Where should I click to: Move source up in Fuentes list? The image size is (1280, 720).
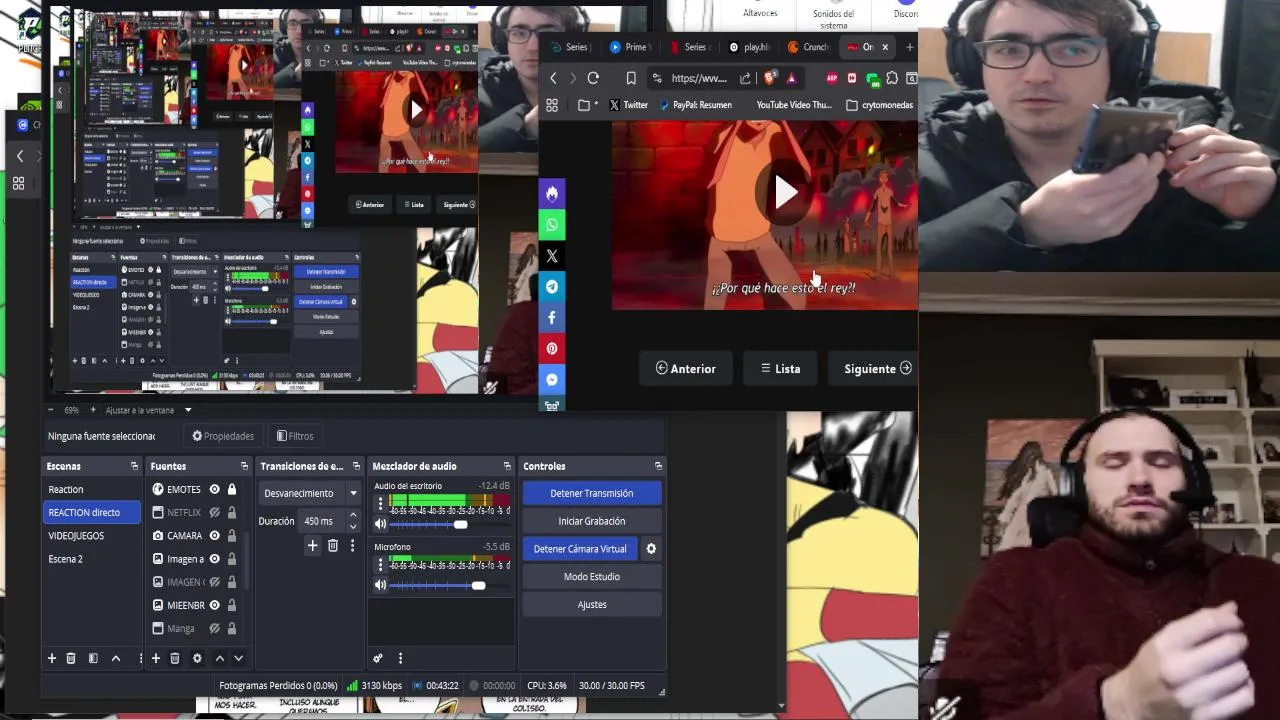pos(220,658)
